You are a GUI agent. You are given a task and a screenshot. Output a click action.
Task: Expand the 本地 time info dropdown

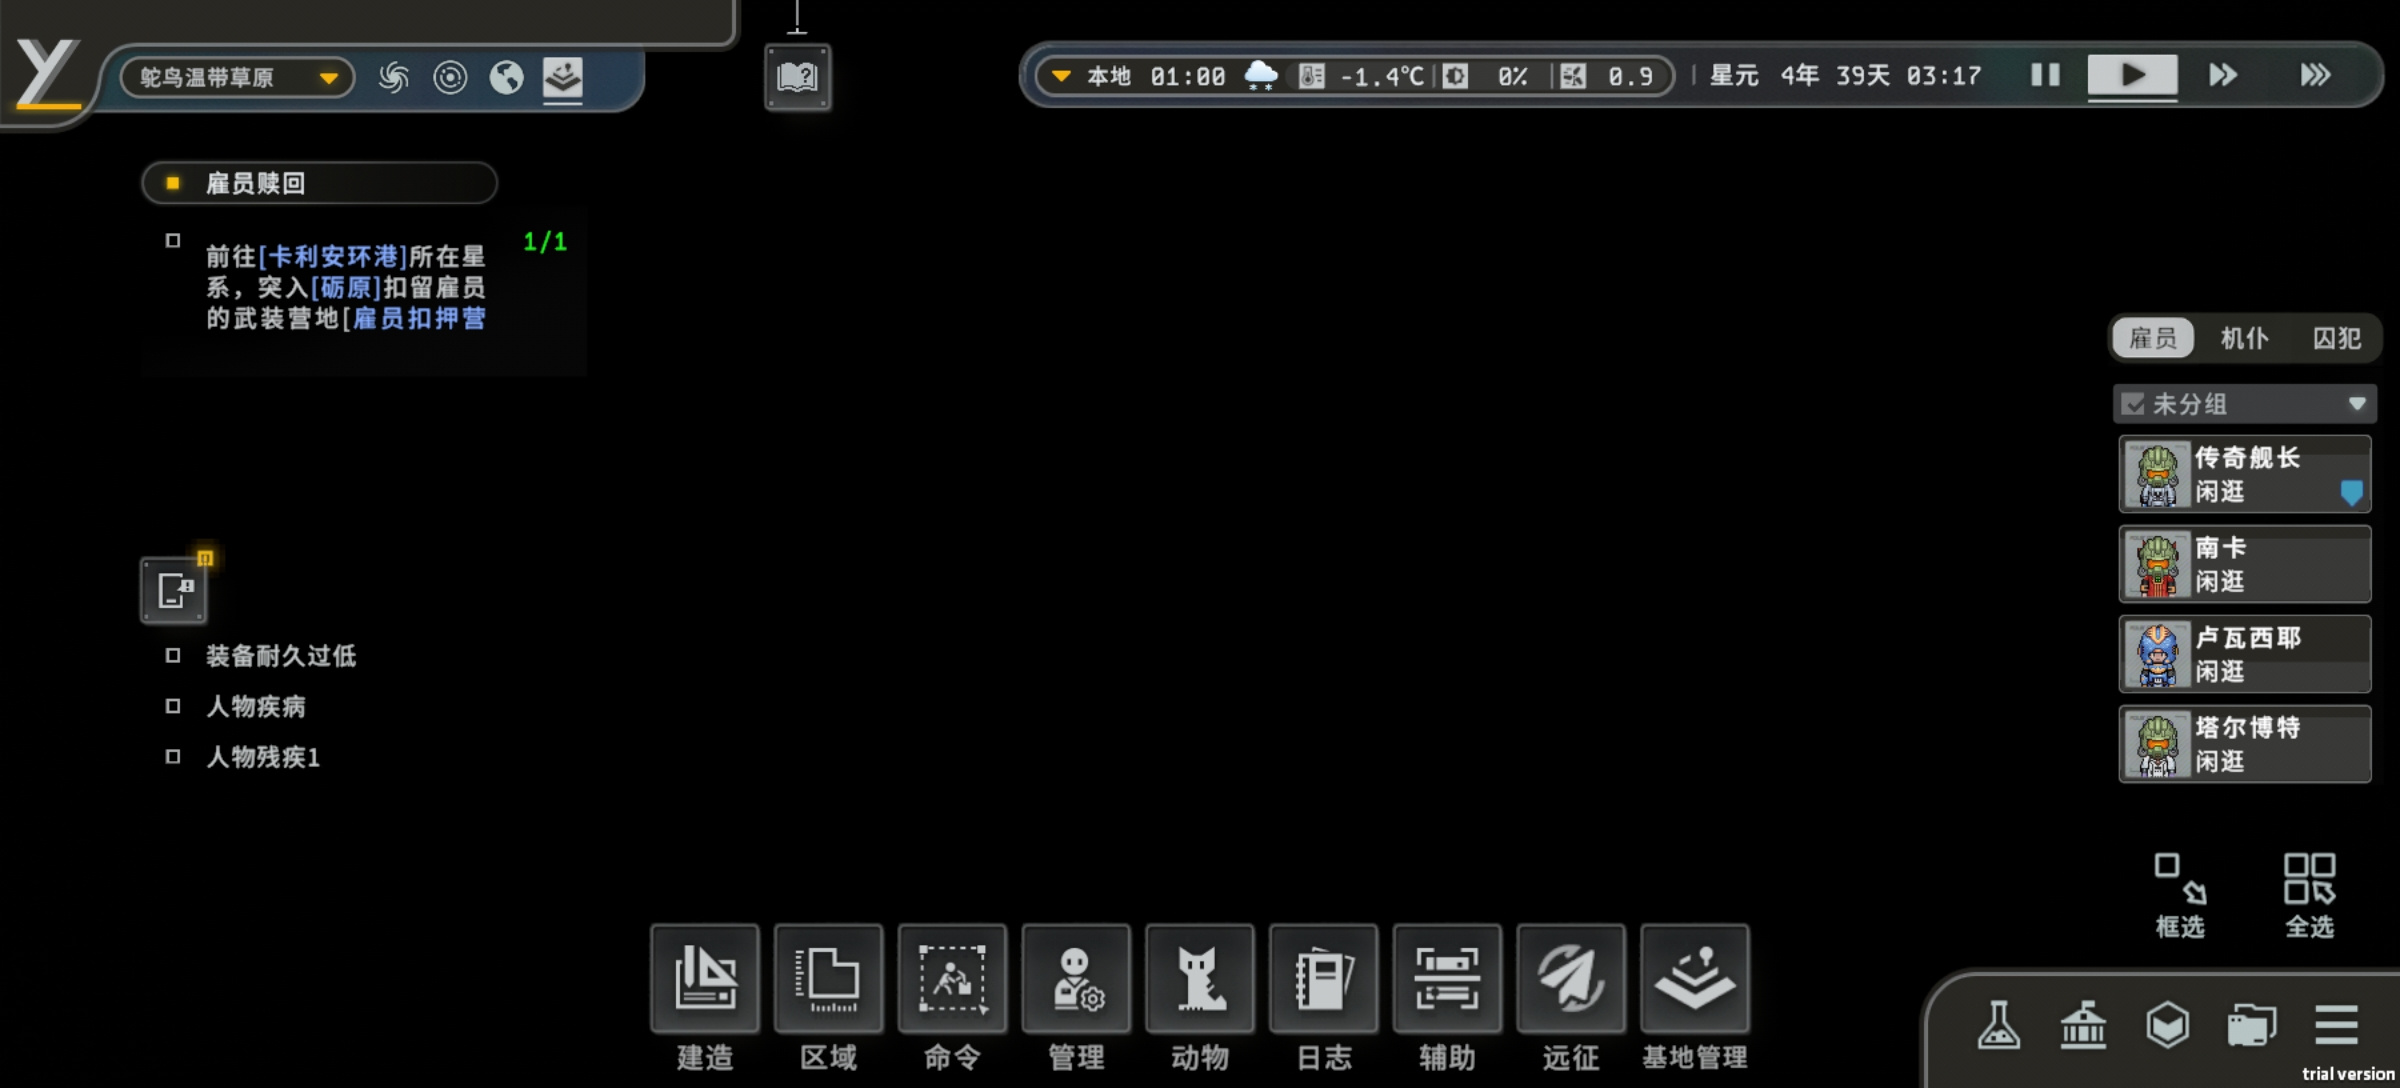click(x=1061, y=76)
